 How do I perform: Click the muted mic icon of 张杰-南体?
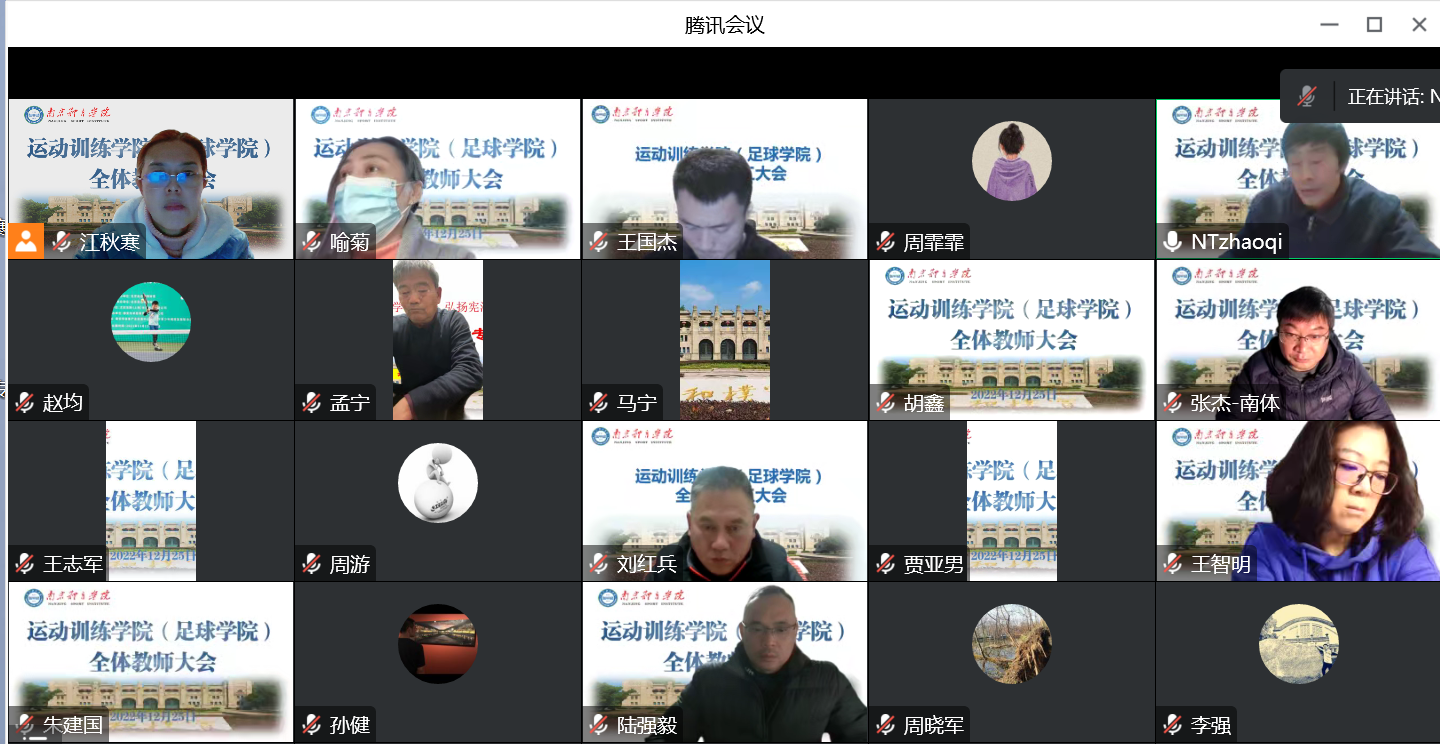pyautogui.click(x=1173, y=403)
